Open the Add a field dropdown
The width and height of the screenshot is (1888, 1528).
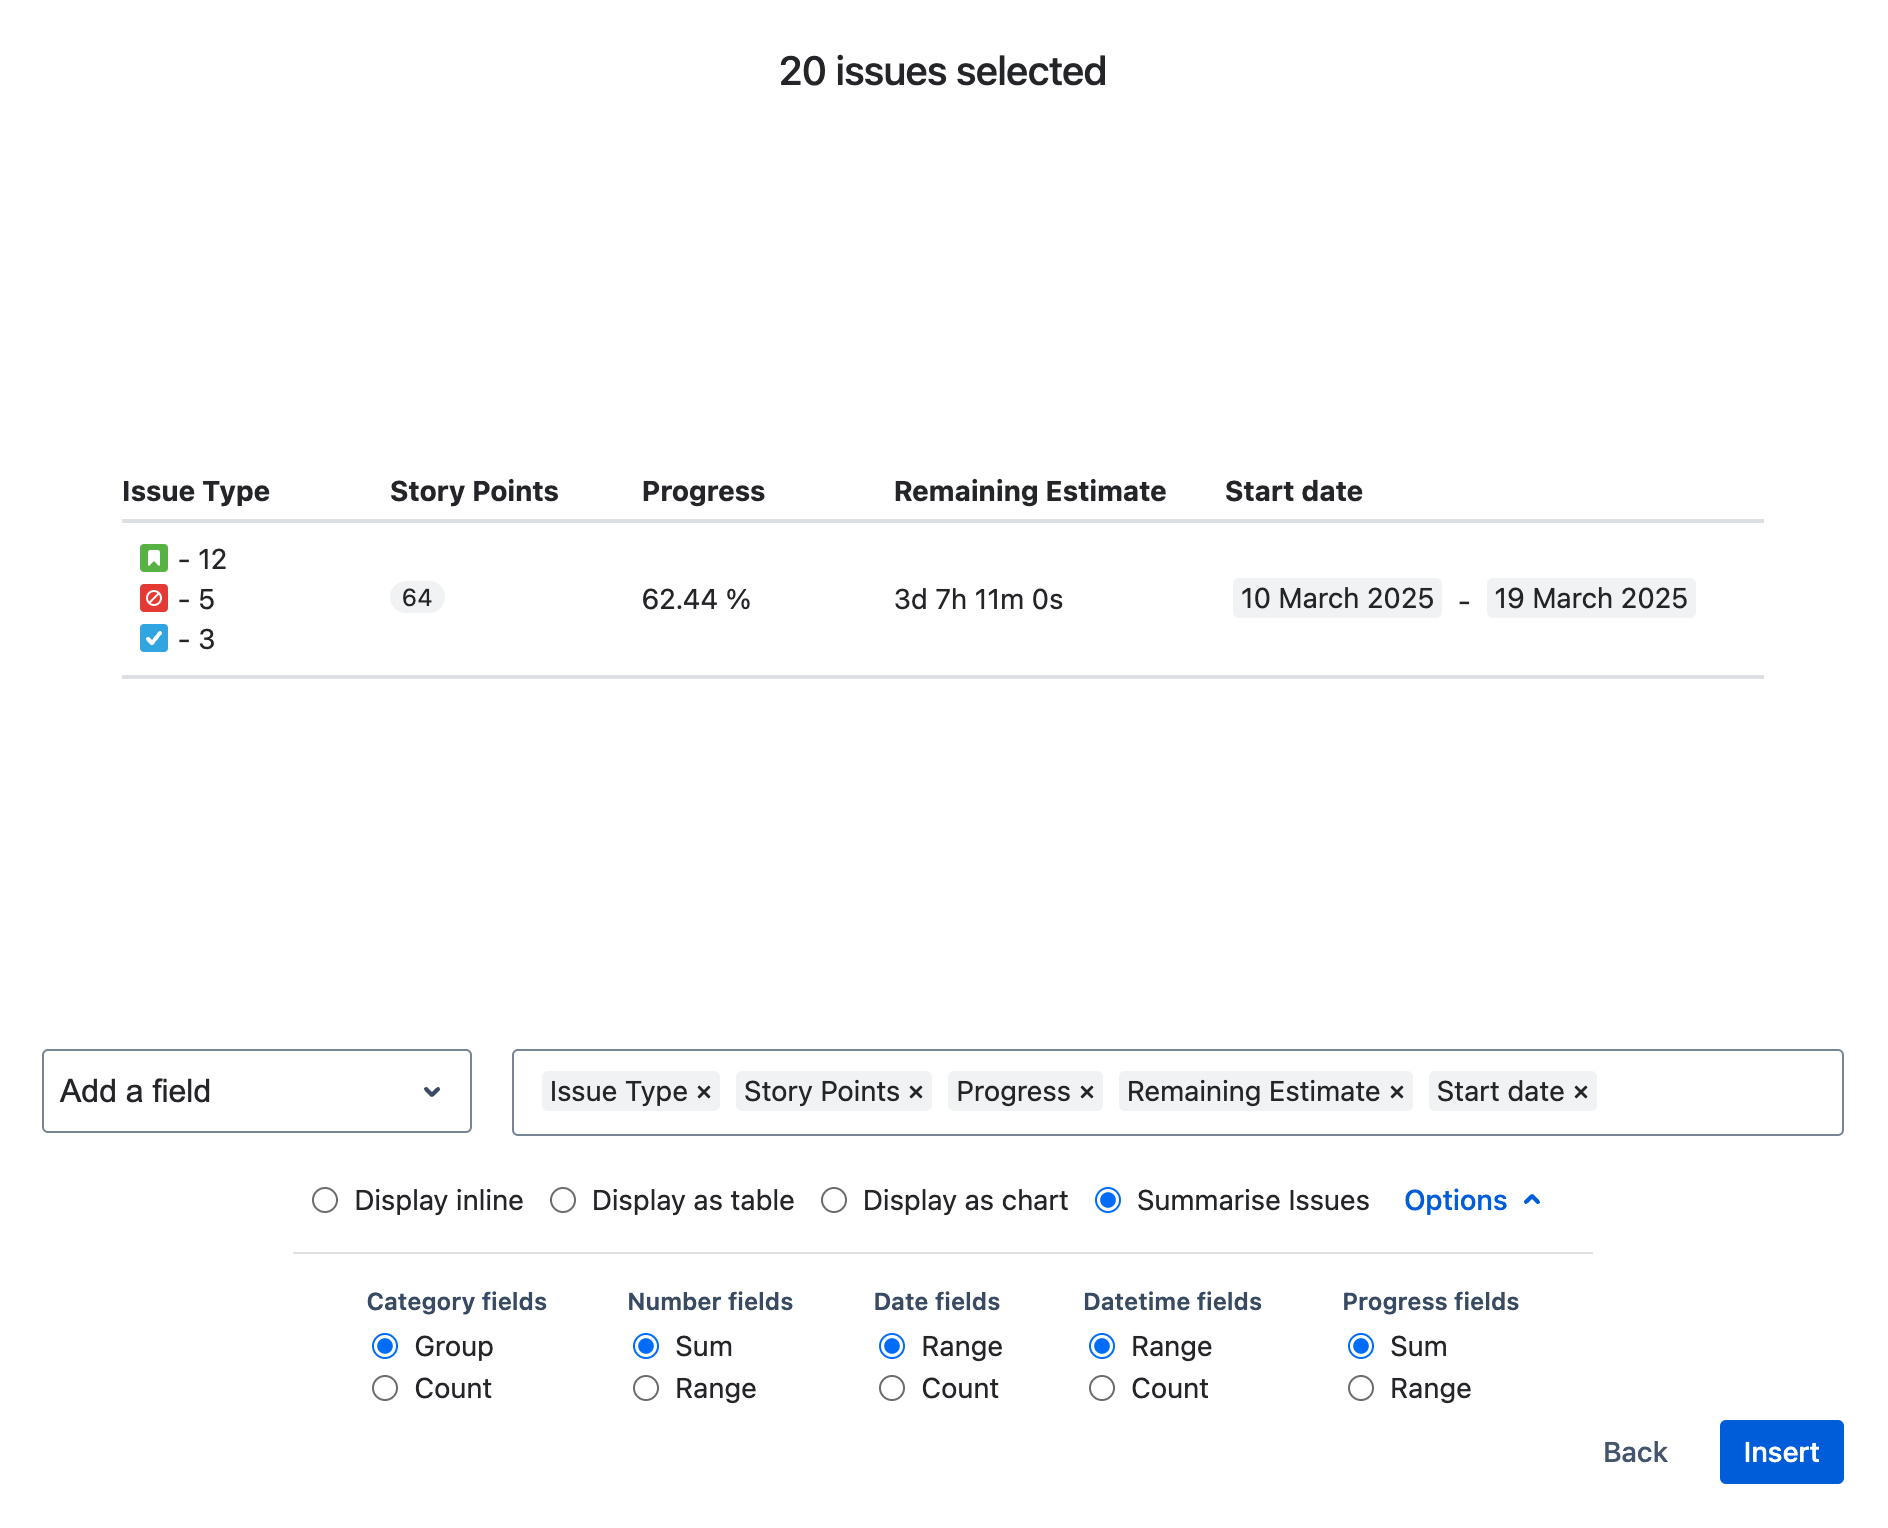[x=257, y=1091]
